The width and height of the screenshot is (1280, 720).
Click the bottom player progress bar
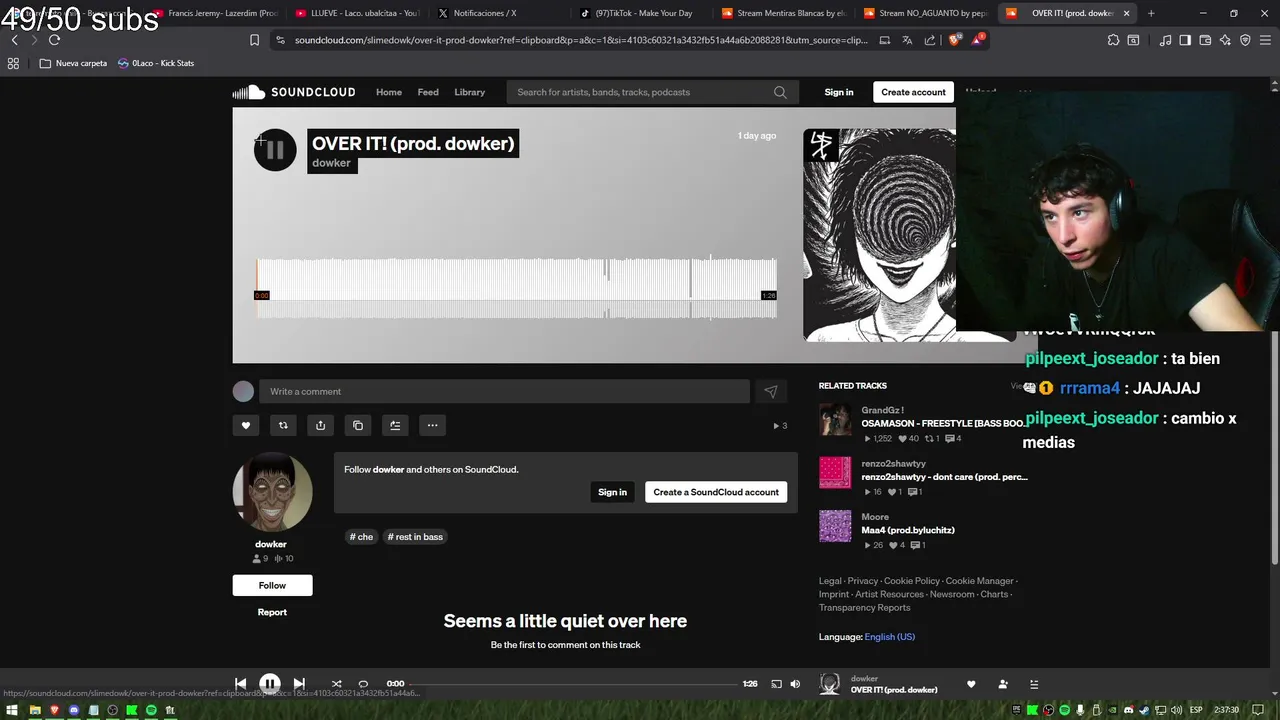coord(572,684)
